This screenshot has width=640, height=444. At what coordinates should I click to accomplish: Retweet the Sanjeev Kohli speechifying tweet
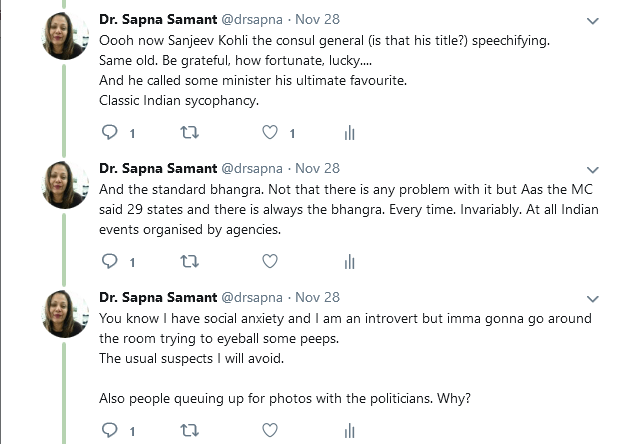point(189,133)
